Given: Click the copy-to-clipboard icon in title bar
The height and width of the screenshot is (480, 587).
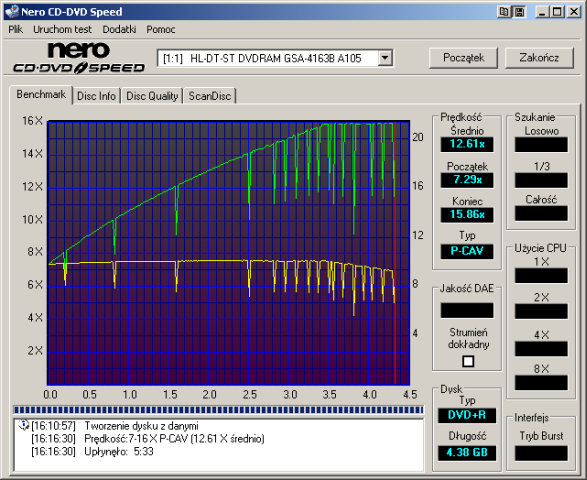Looking at the screenshot, I should (x=504, y=12).
